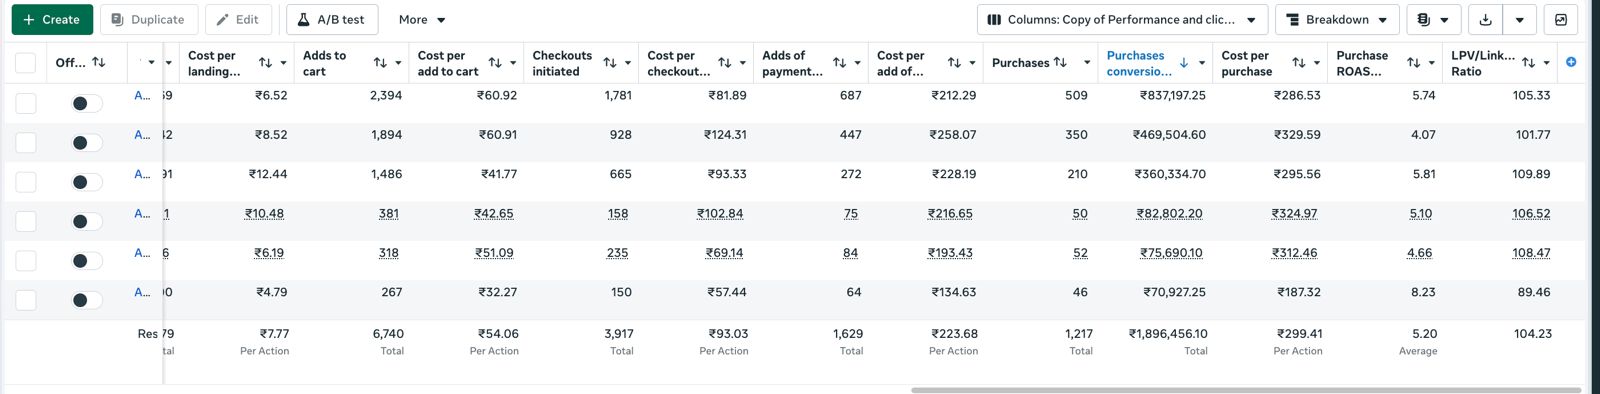Tick the checkbox for the ₹10.48 row
Image resolution: width=1600 pixels, height=394 pixels.
coord(26,221)
